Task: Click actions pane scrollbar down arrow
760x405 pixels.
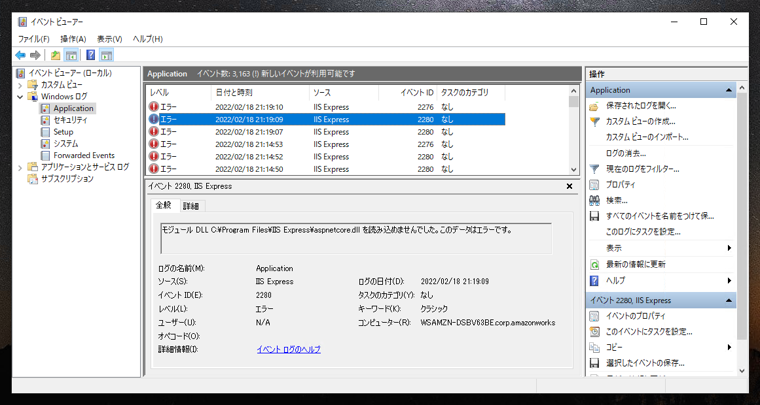Action: [x=742, y=371]
